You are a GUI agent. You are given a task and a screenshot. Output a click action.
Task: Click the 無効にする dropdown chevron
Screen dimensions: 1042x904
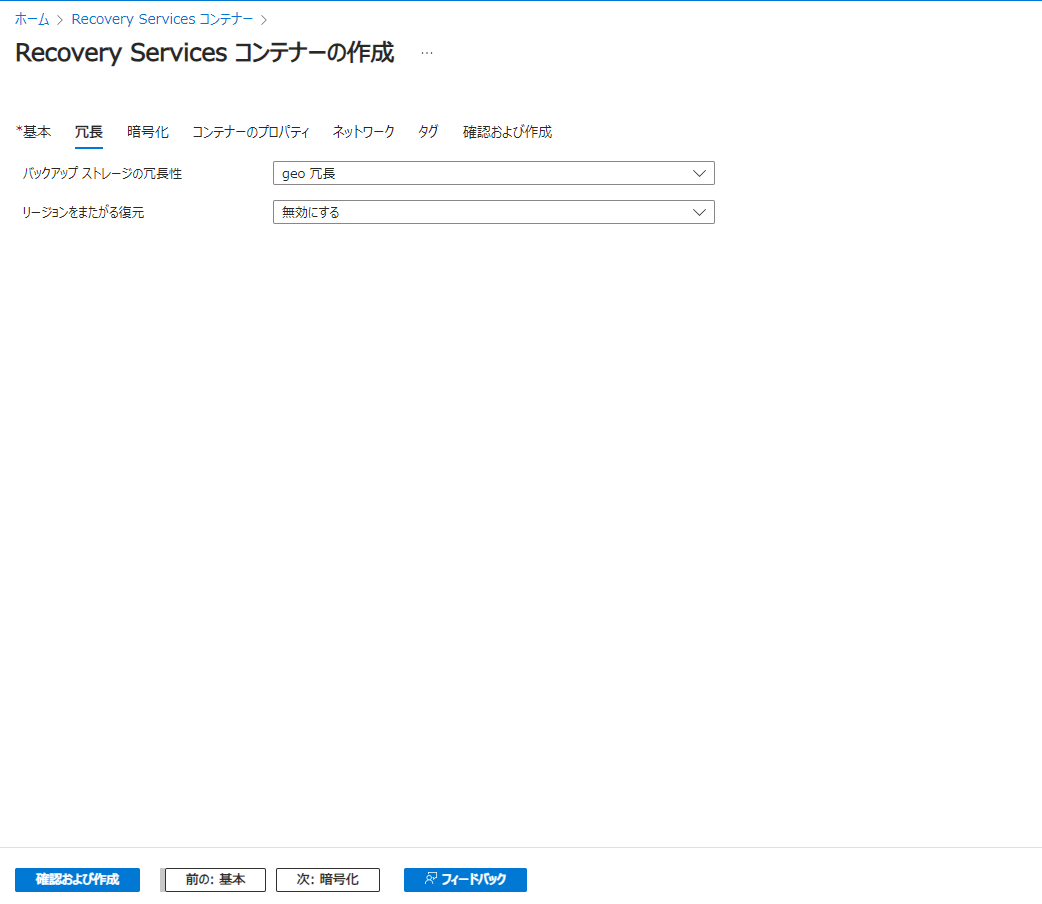[x=700, y=211]
